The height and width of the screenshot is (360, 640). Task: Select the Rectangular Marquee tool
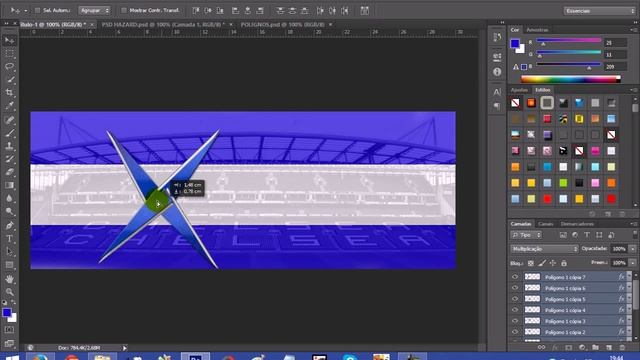pos(9,53)
